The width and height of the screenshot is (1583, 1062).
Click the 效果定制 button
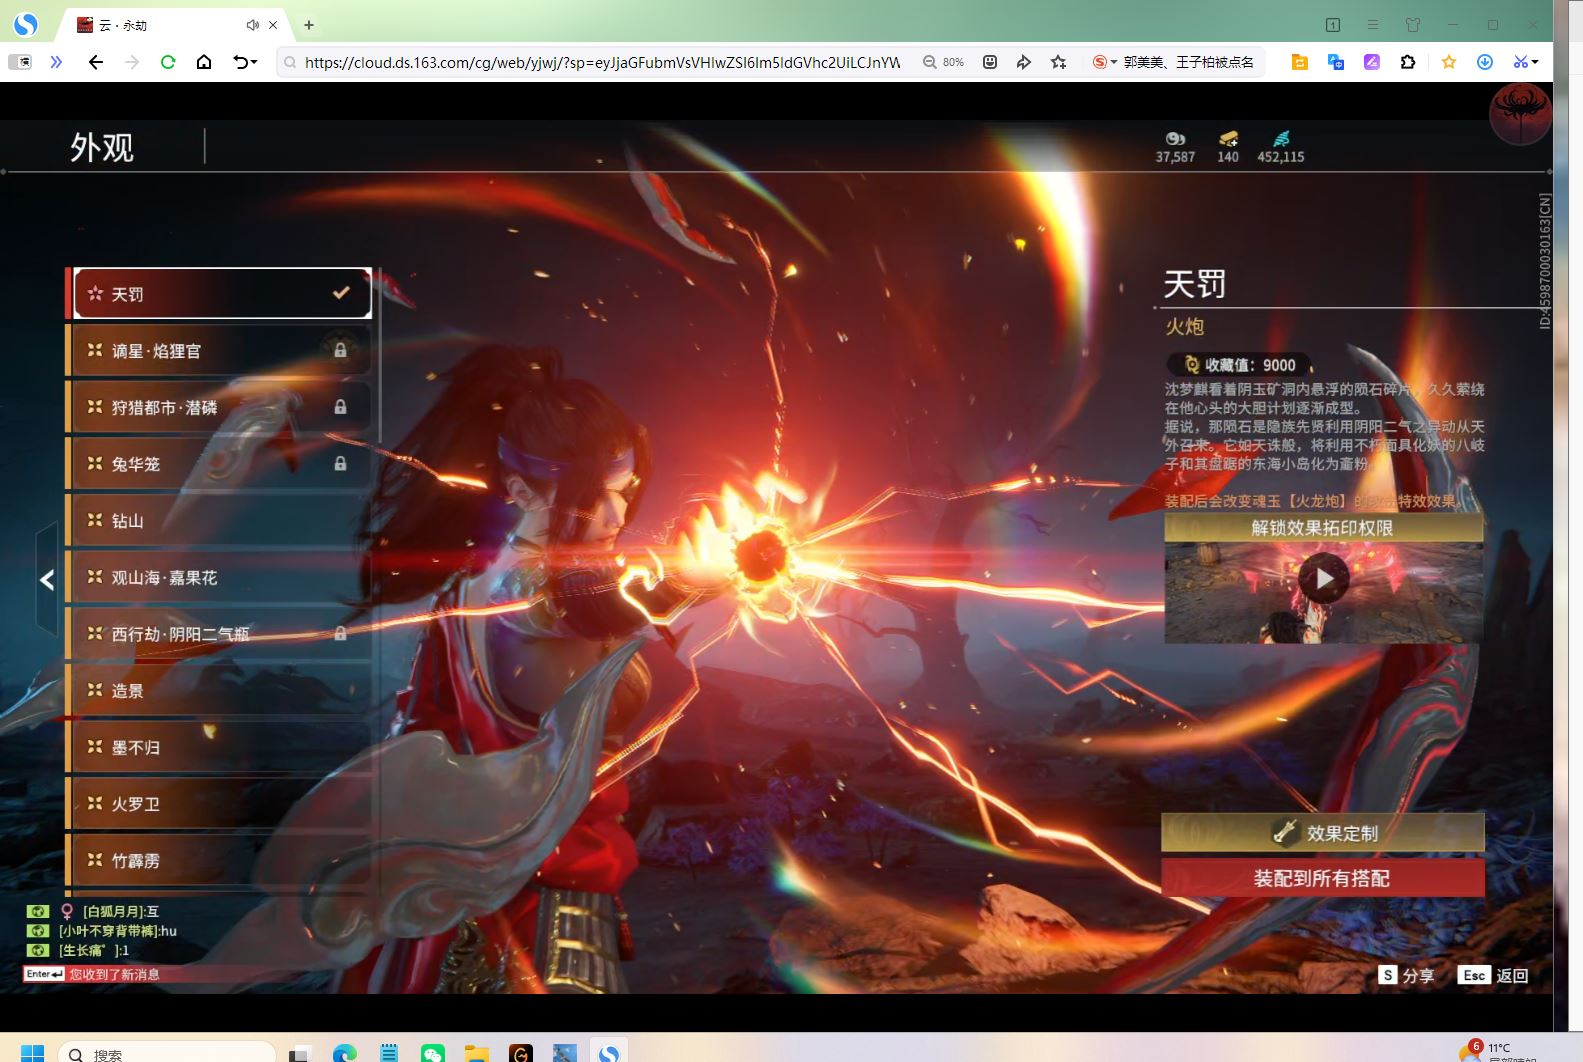pos(1322,832)
